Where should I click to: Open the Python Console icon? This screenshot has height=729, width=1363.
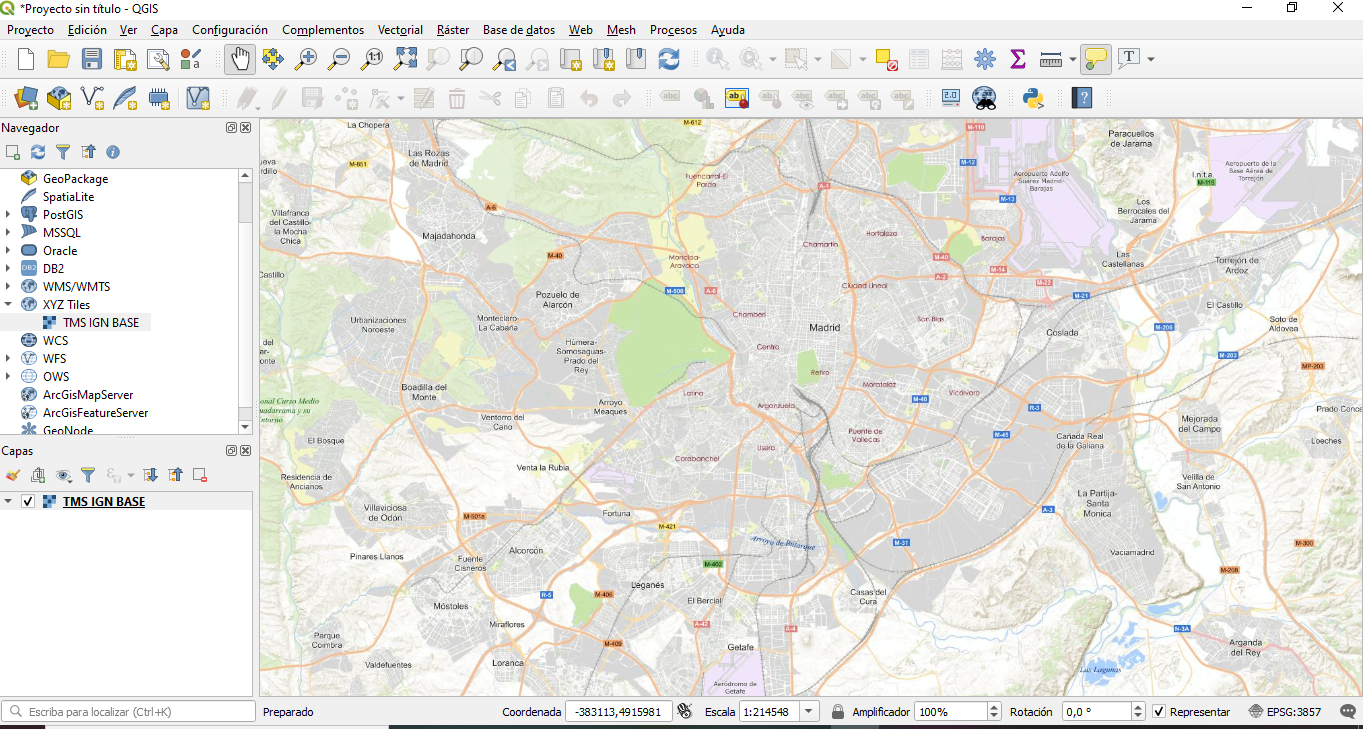[1034, 97]
